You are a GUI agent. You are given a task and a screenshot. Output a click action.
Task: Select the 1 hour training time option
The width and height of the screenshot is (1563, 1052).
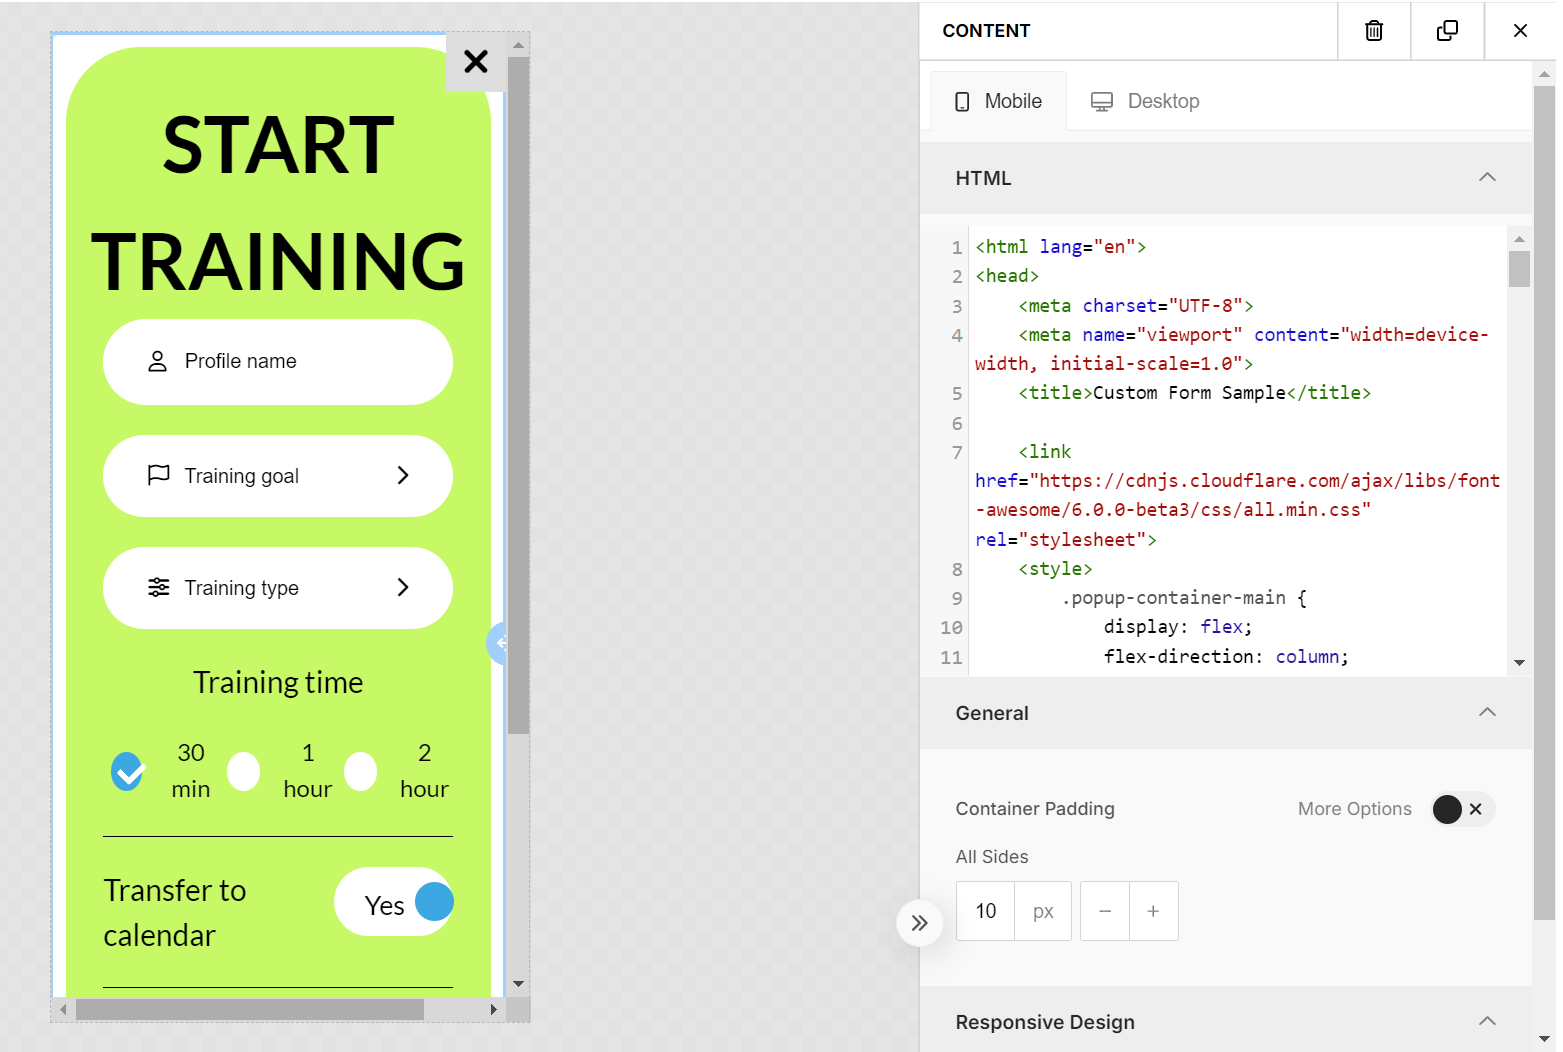pos(244,771)
